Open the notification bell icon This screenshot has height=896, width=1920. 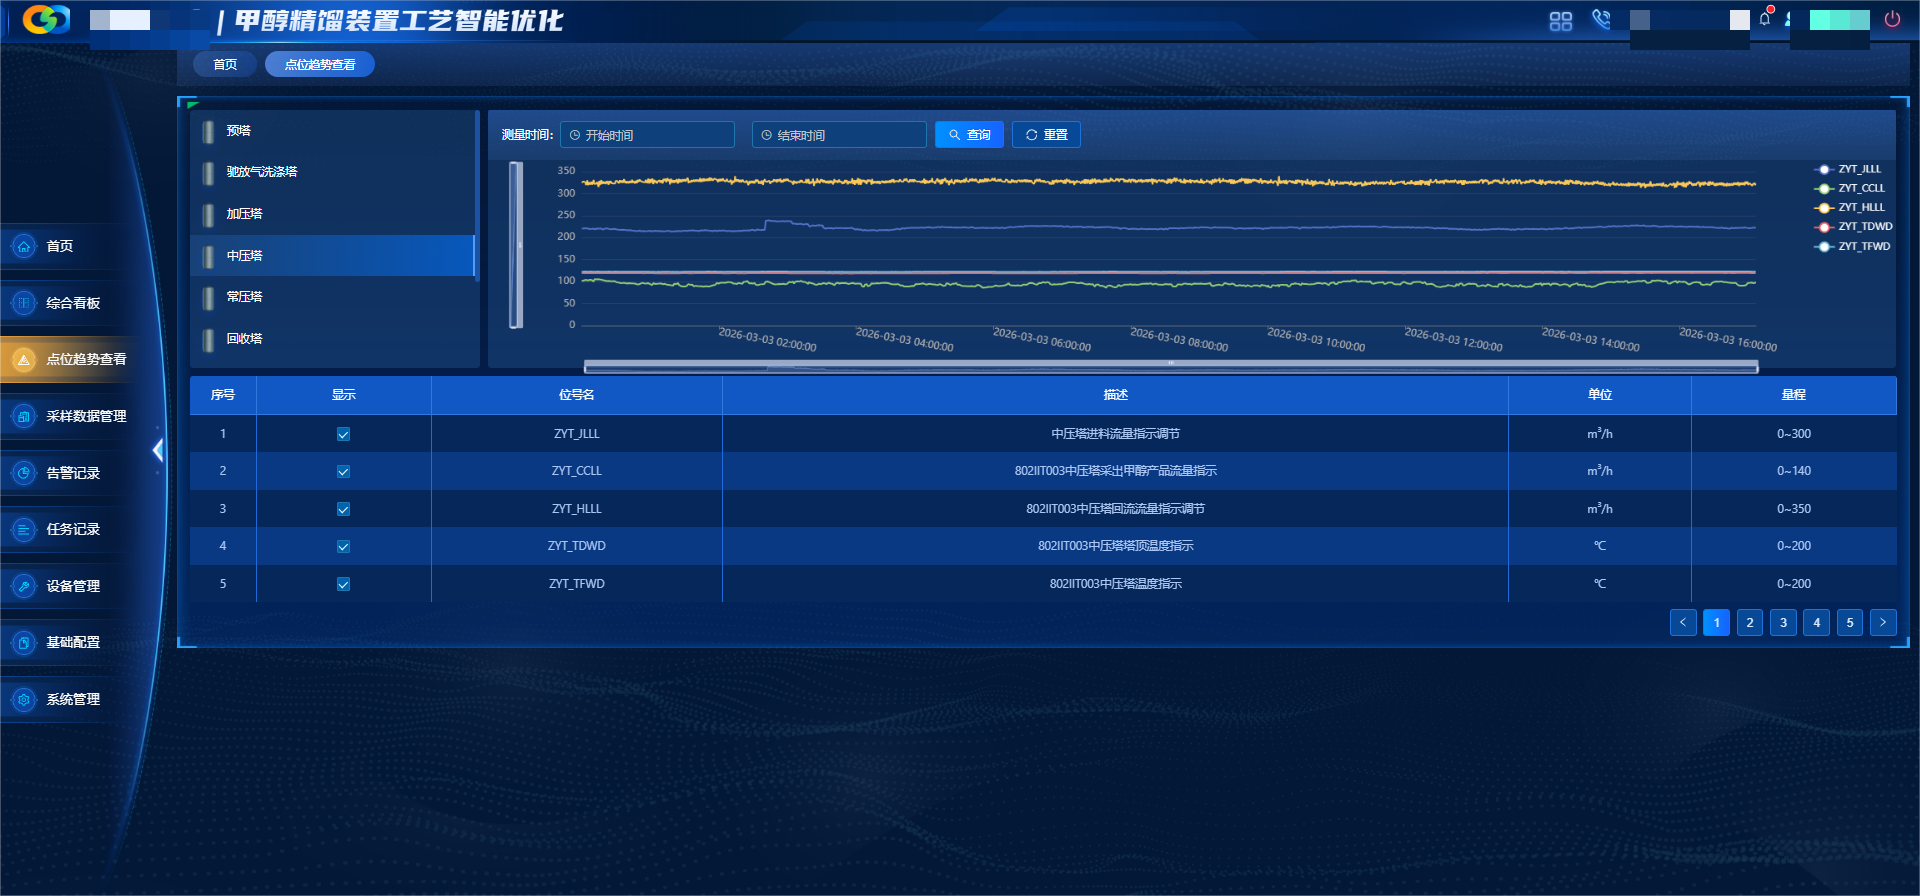[1765, 19]
